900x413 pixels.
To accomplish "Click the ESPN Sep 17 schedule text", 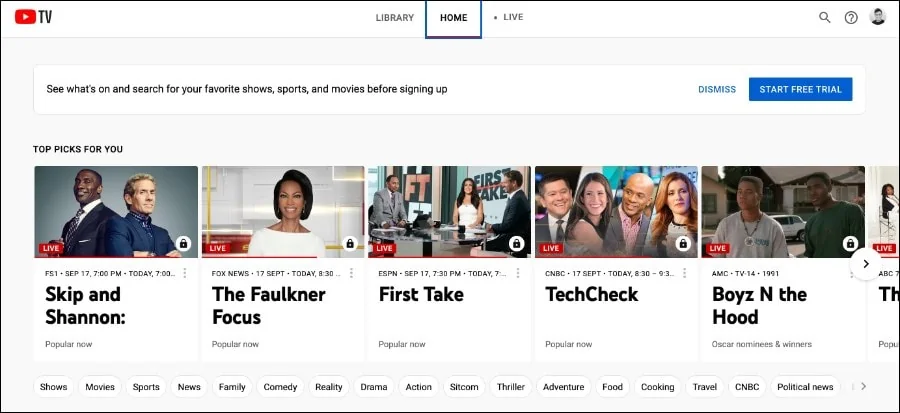I will (443, 274).
